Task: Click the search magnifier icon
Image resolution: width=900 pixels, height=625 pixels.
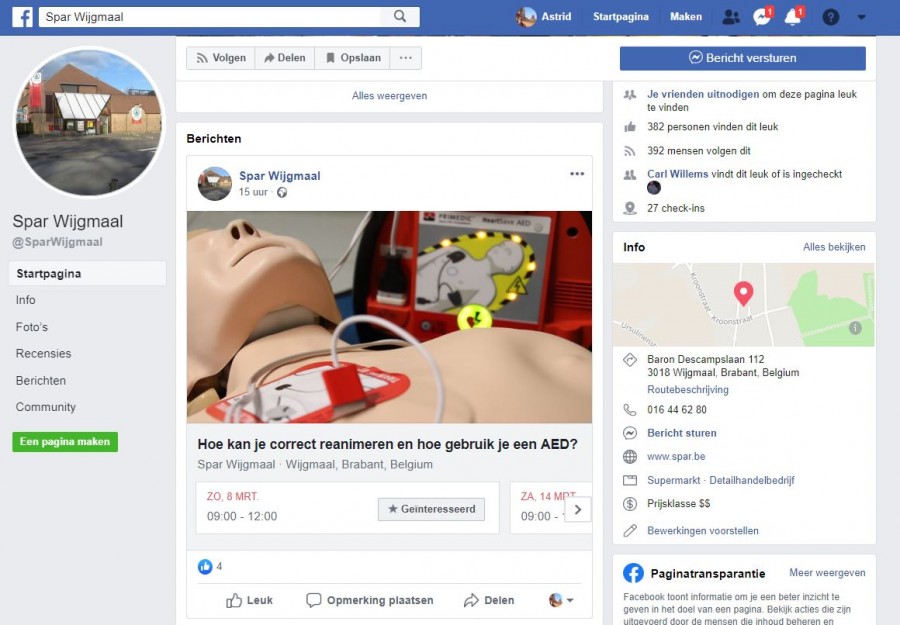Action: tap(400, 17)
